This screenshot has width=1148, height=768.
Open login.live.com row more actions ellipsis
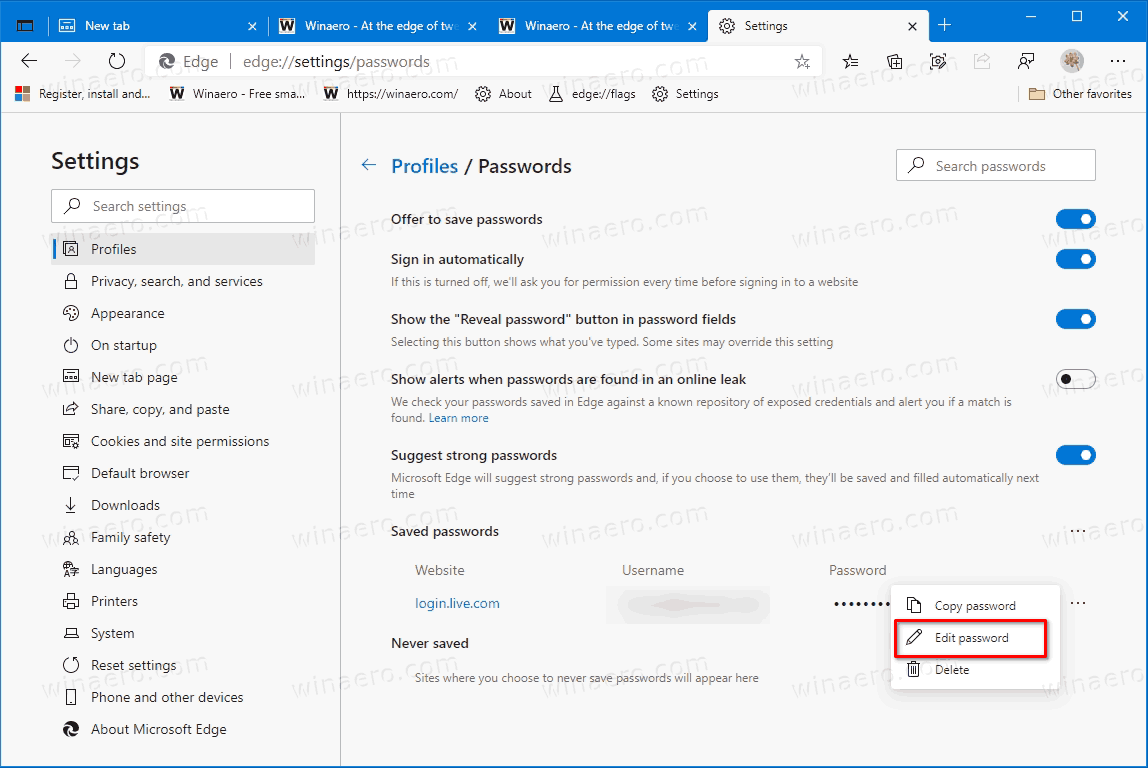tap(1078, 603)
